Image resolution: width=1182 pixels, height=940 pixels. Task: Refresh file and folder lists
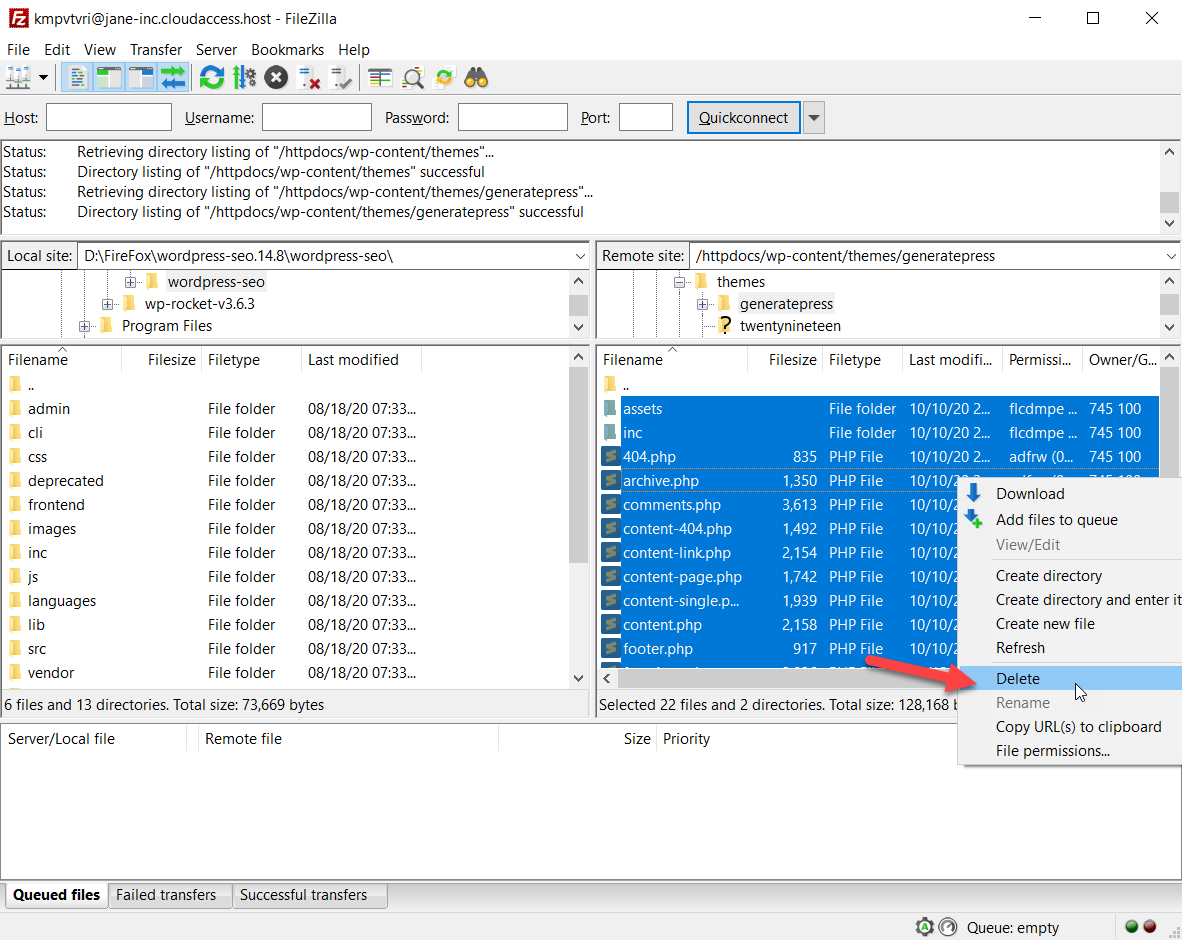tap(211, 77)
